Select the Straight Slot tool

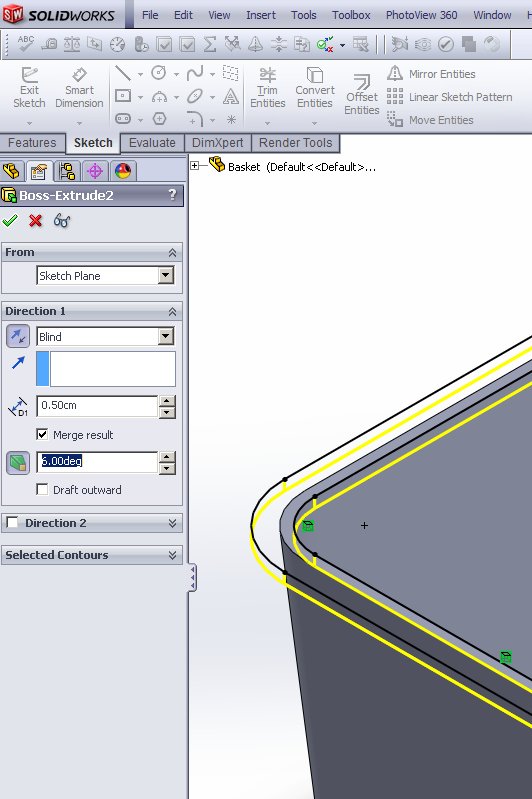[x=123, y=119]
